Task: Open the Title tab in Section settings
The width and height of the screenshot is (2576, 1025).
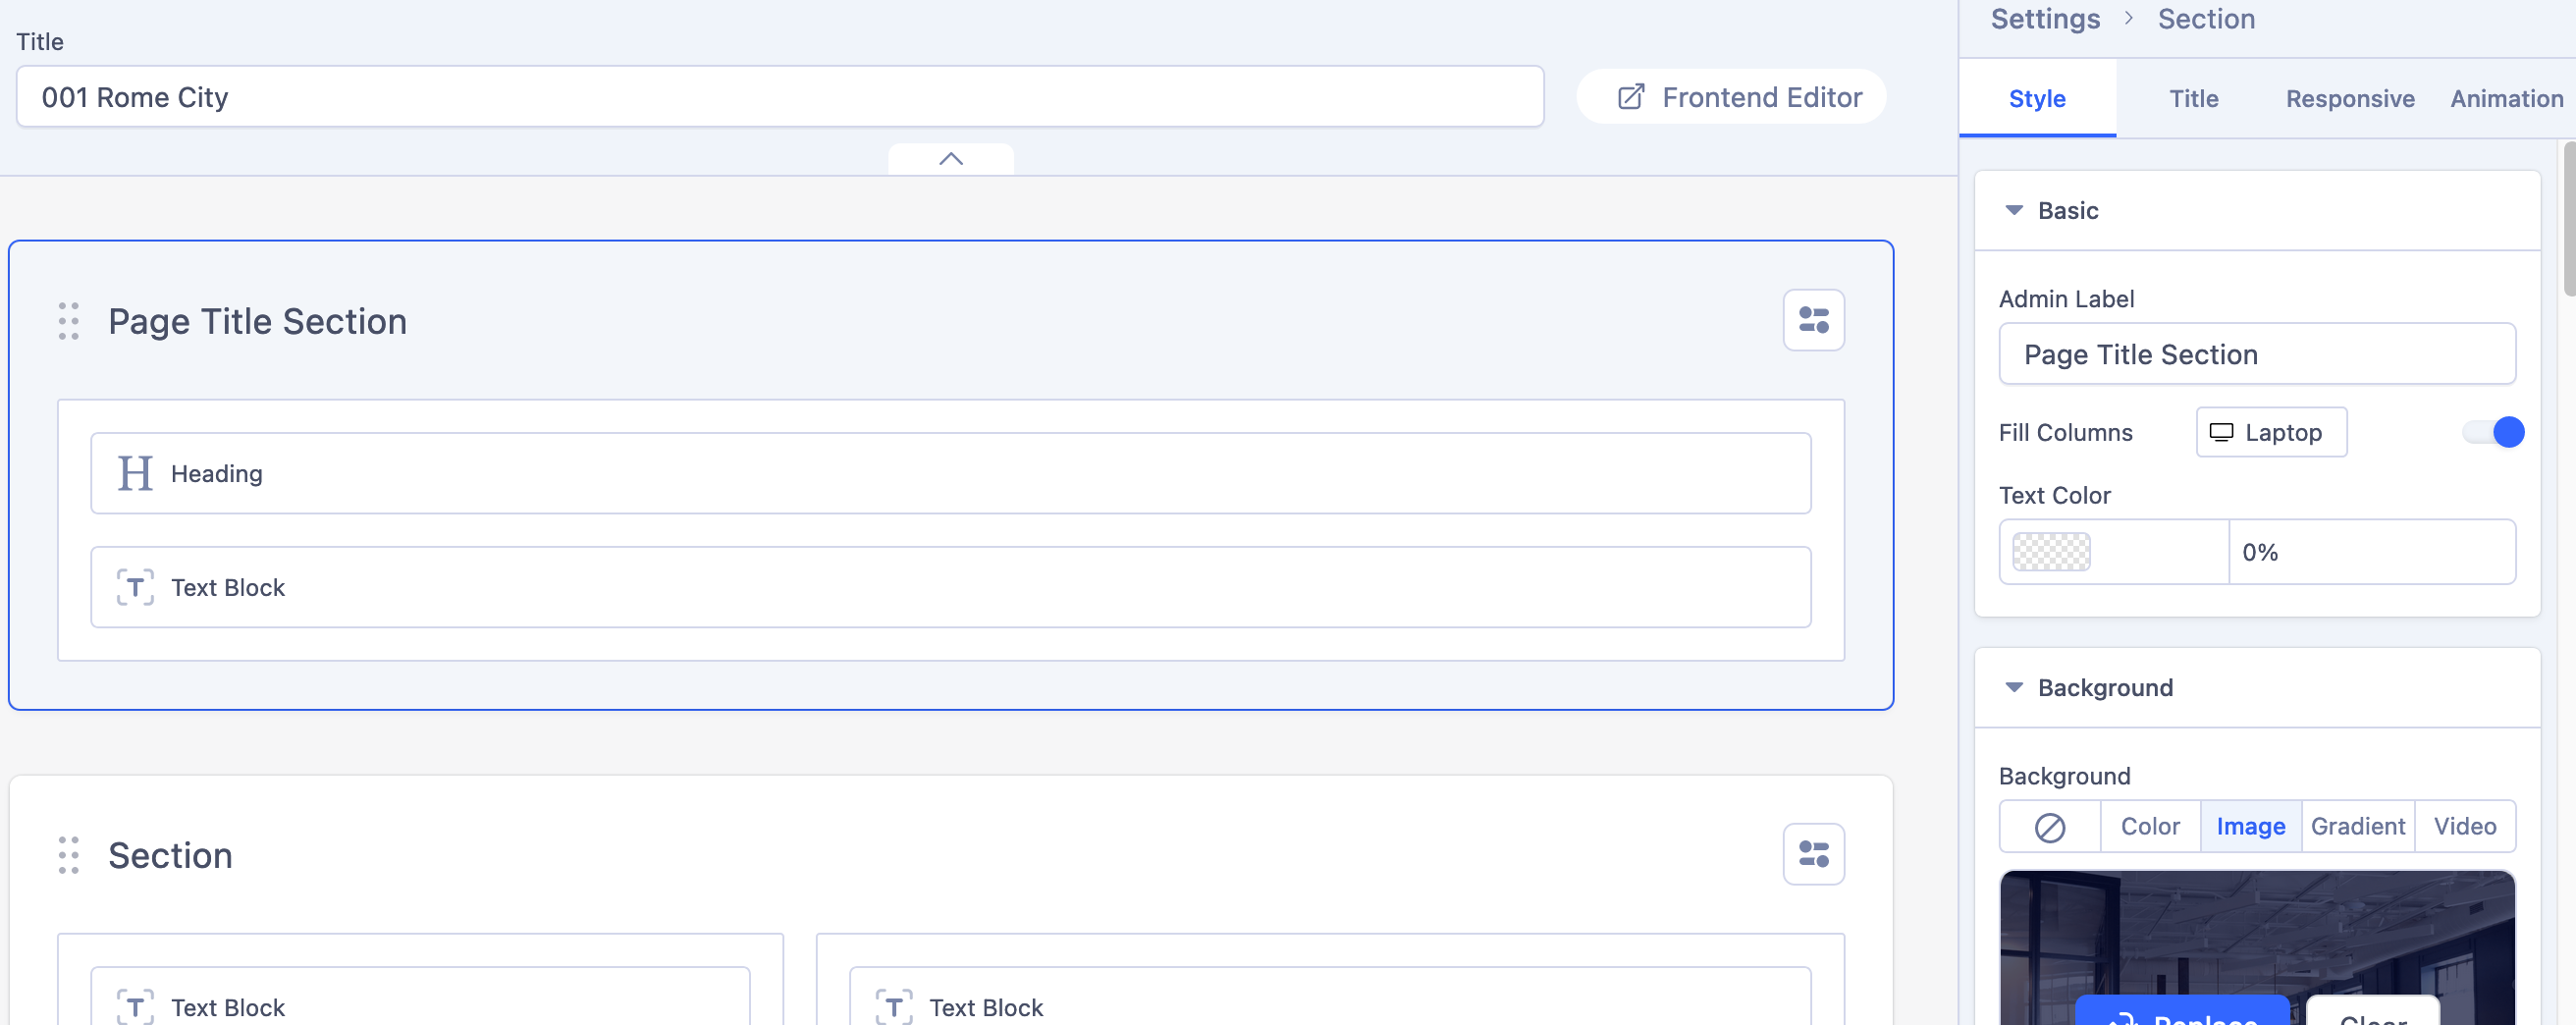Action: coord(2193,98)
